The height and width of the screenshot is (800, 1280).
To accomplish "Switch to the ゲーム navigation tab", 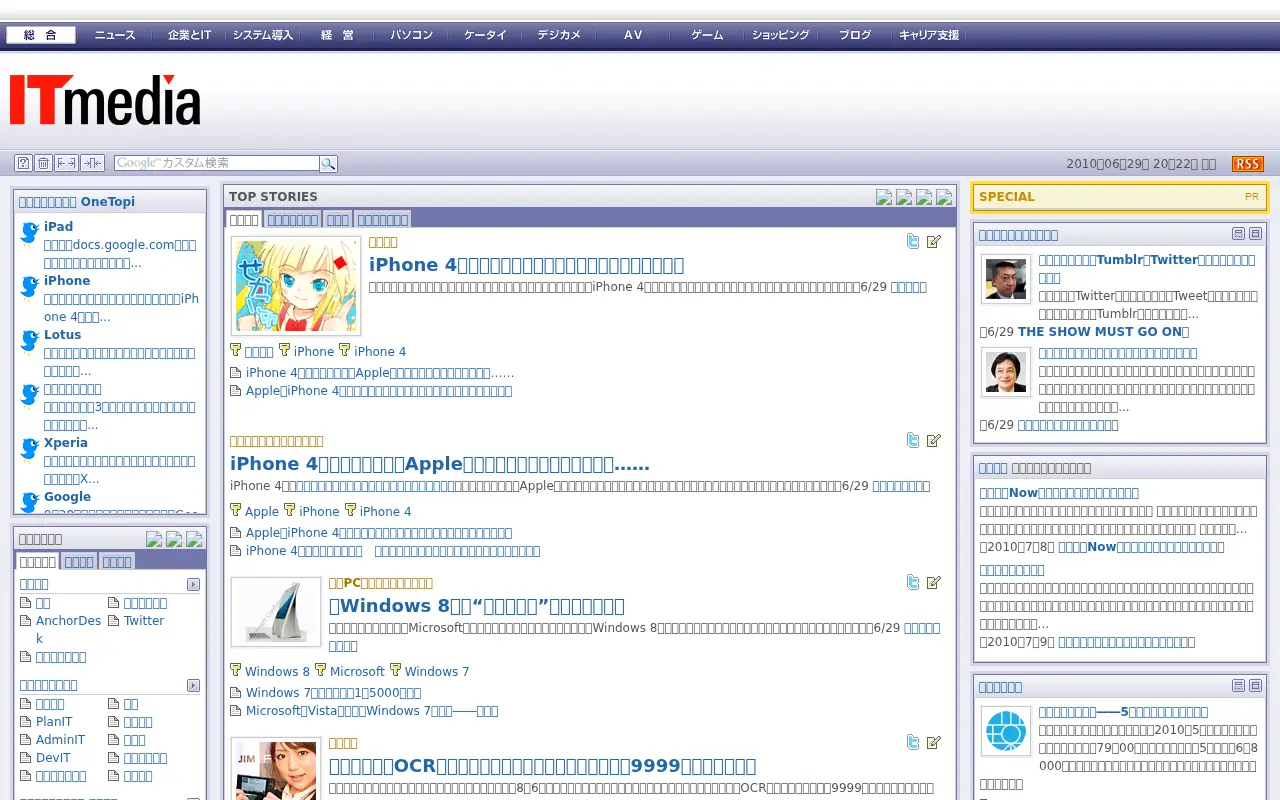I will coord(707,35).
